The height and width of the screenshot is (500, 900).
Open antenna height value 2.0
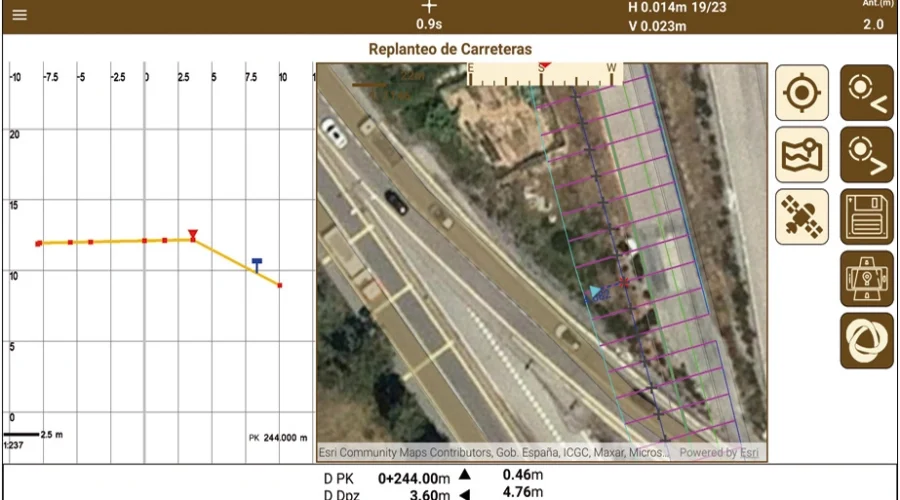(x=872, y=24)
